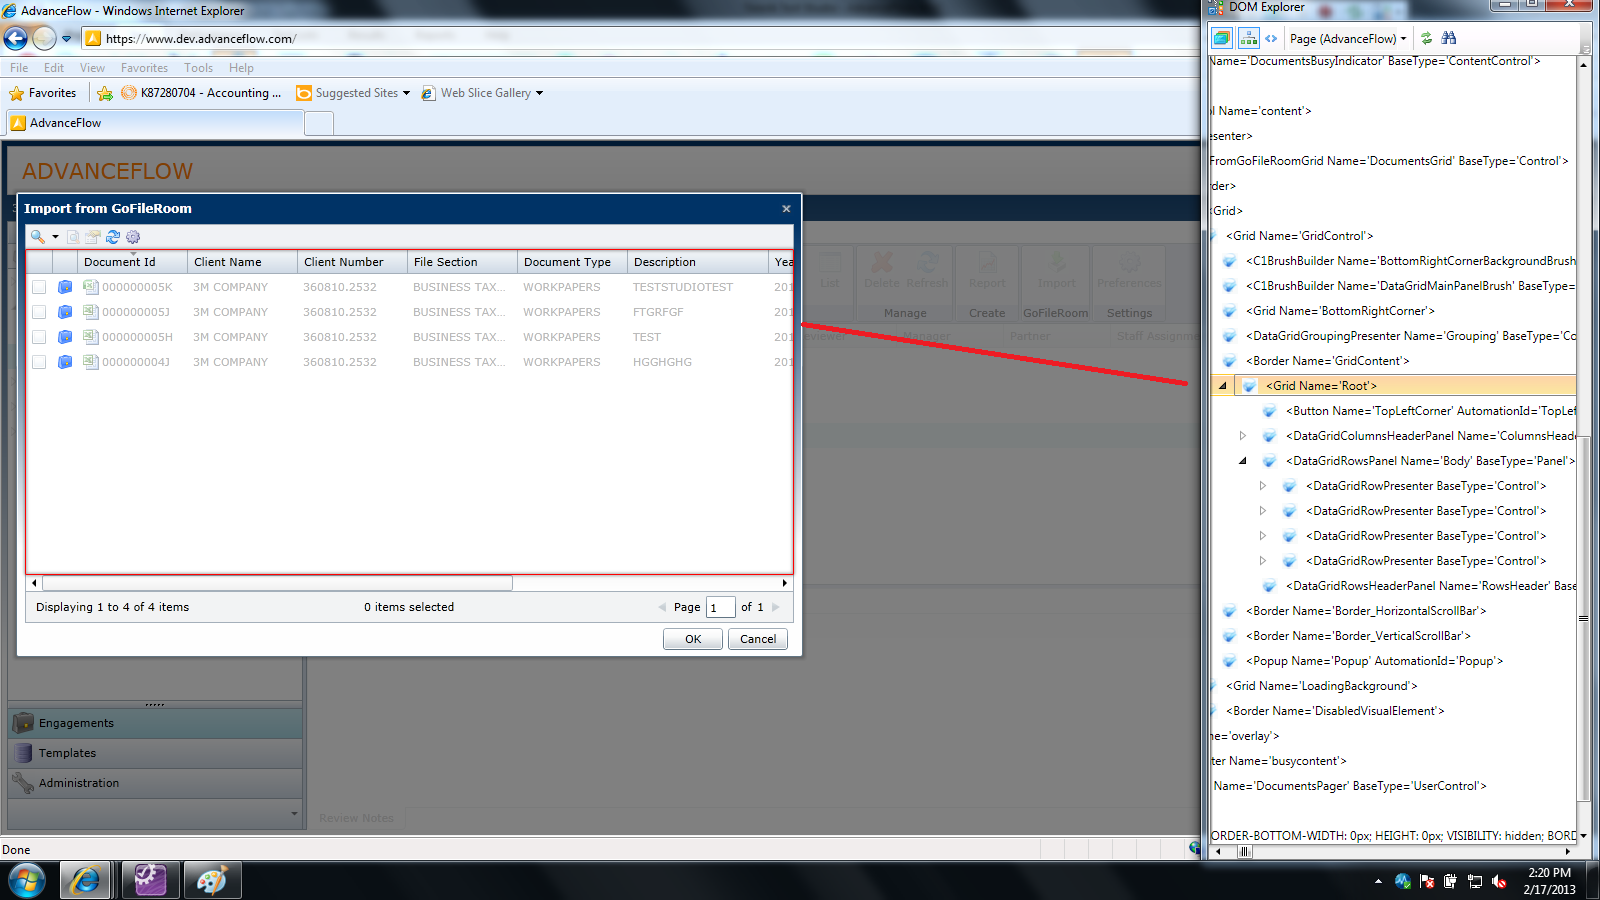The height and width of the screenshot is (900, 1600).
Task: Check the box for document 000000005J
Action: (x=39, y=312)
